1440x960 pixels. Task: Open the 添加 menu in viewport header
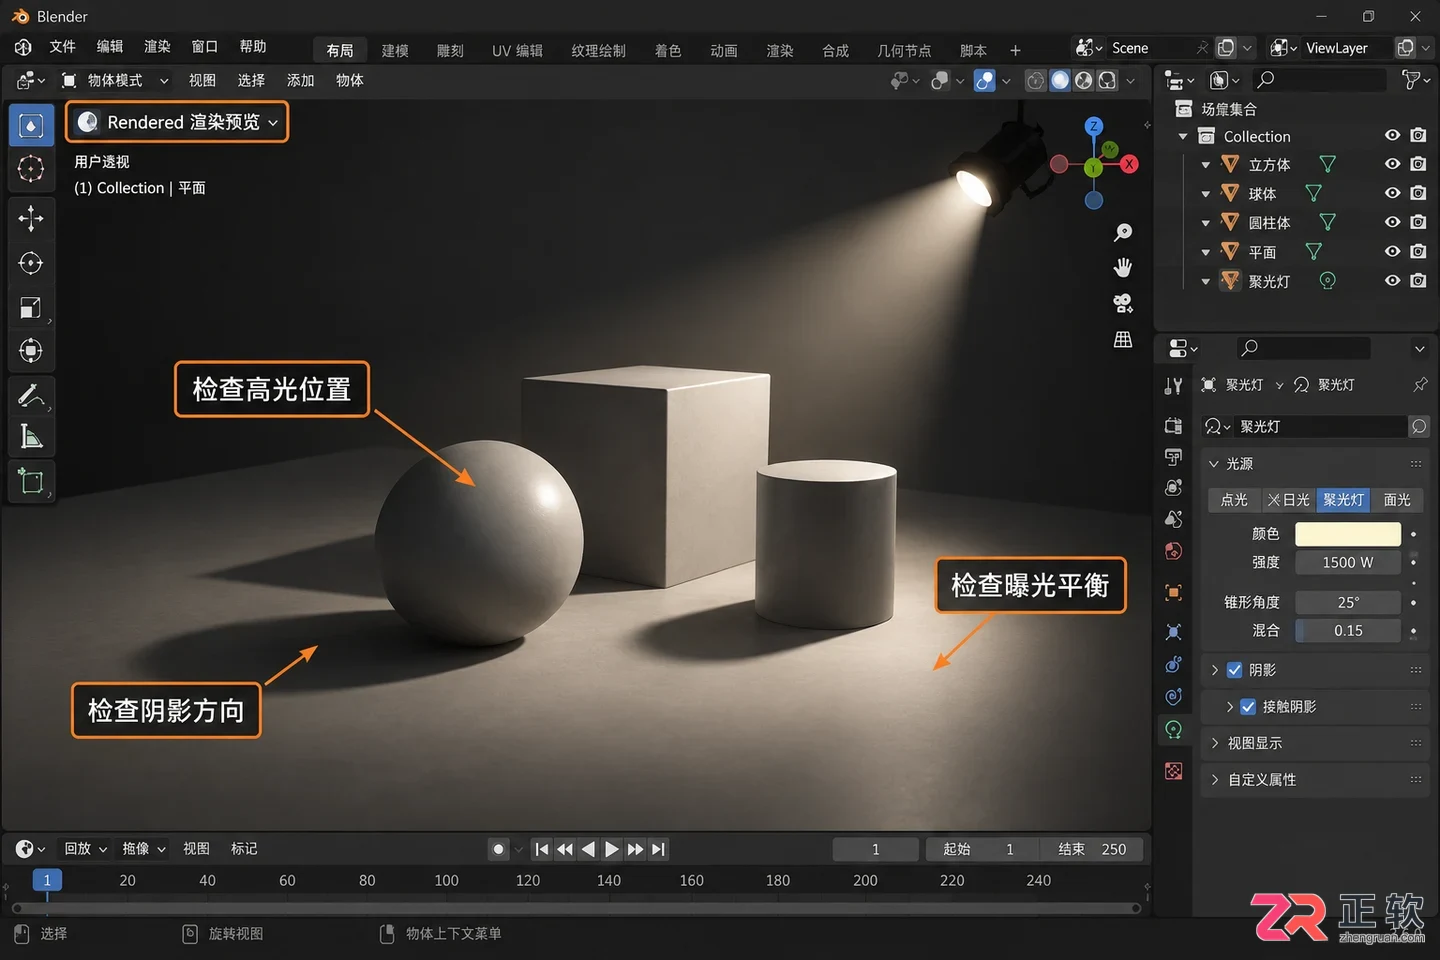pyautogui.click(x=300, y=80)
